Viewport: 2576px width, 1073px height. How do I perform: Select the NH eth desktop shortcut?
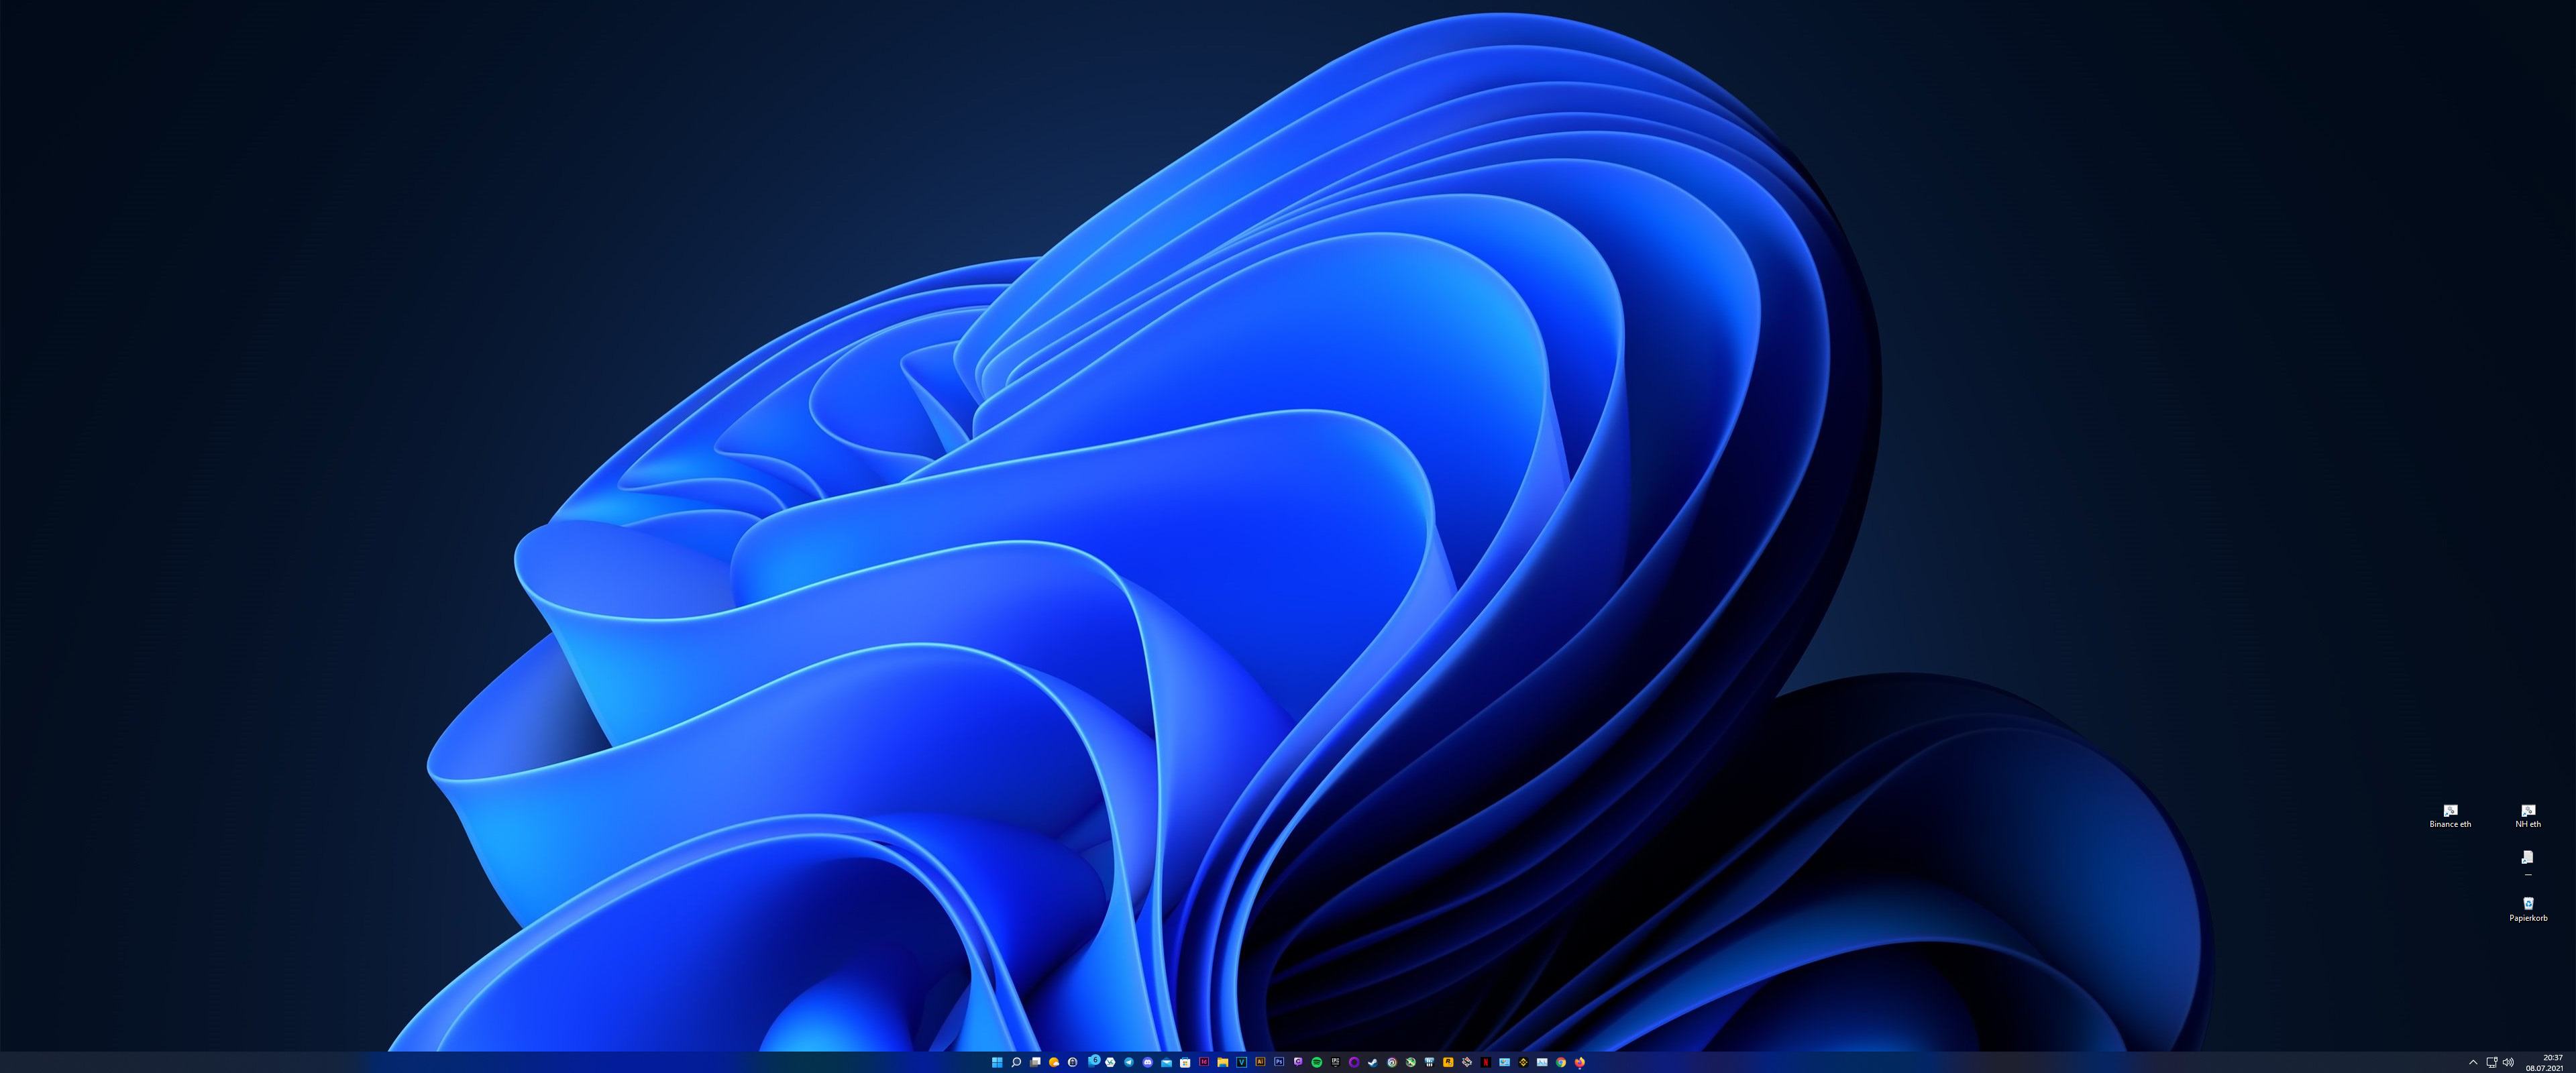click(2528, 816)
